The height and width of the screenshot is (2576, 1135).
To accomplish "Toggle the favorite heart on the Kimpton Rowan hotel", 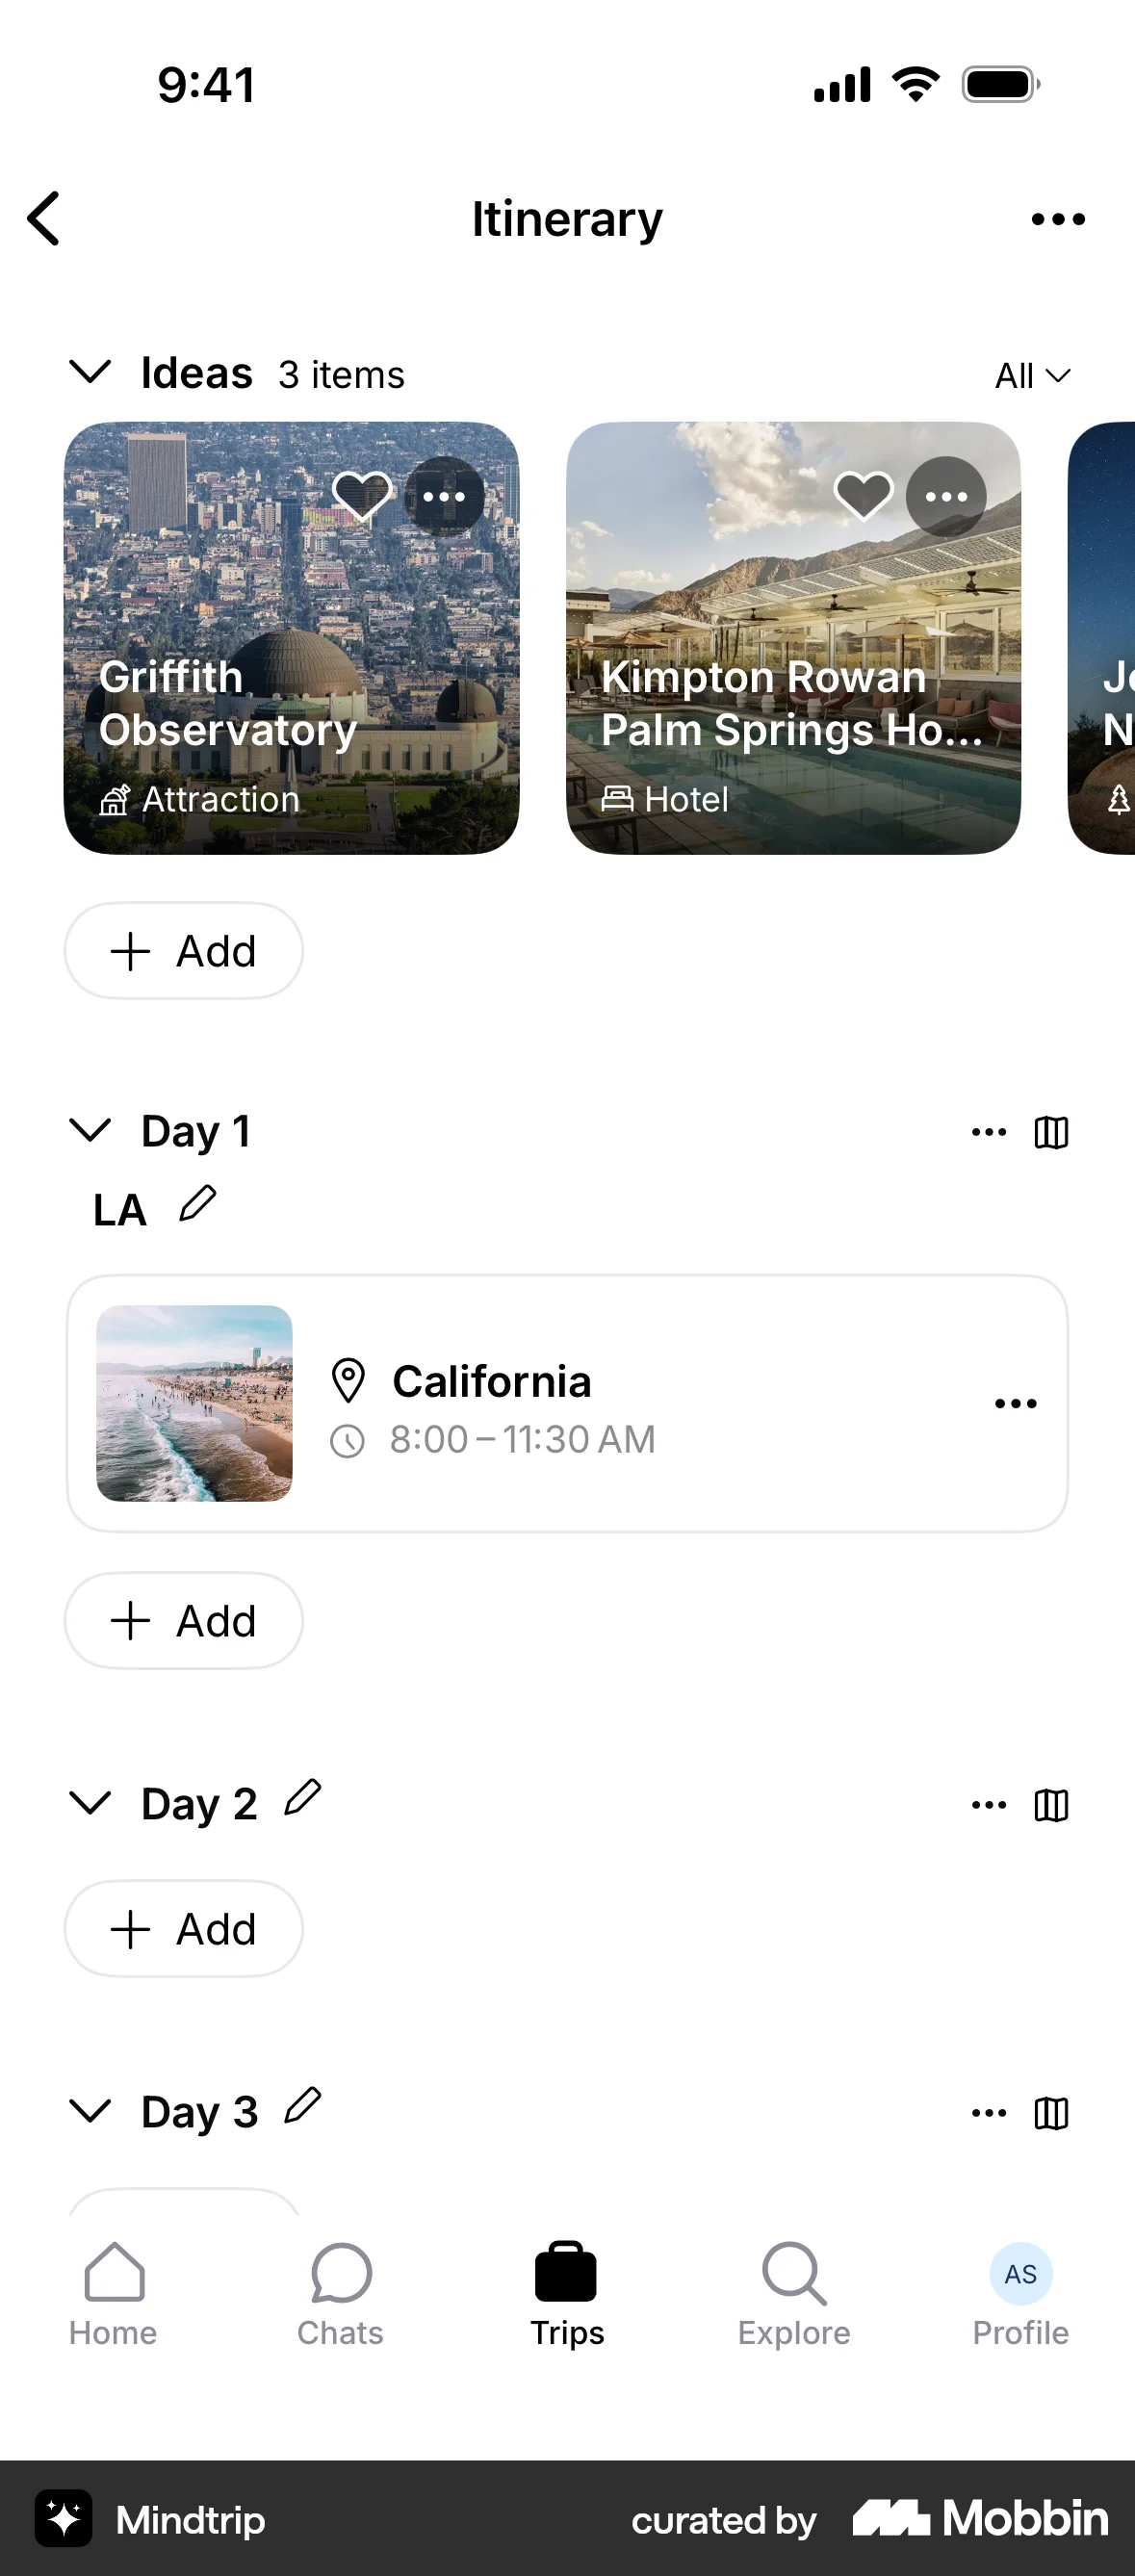I will pos(864,495).
